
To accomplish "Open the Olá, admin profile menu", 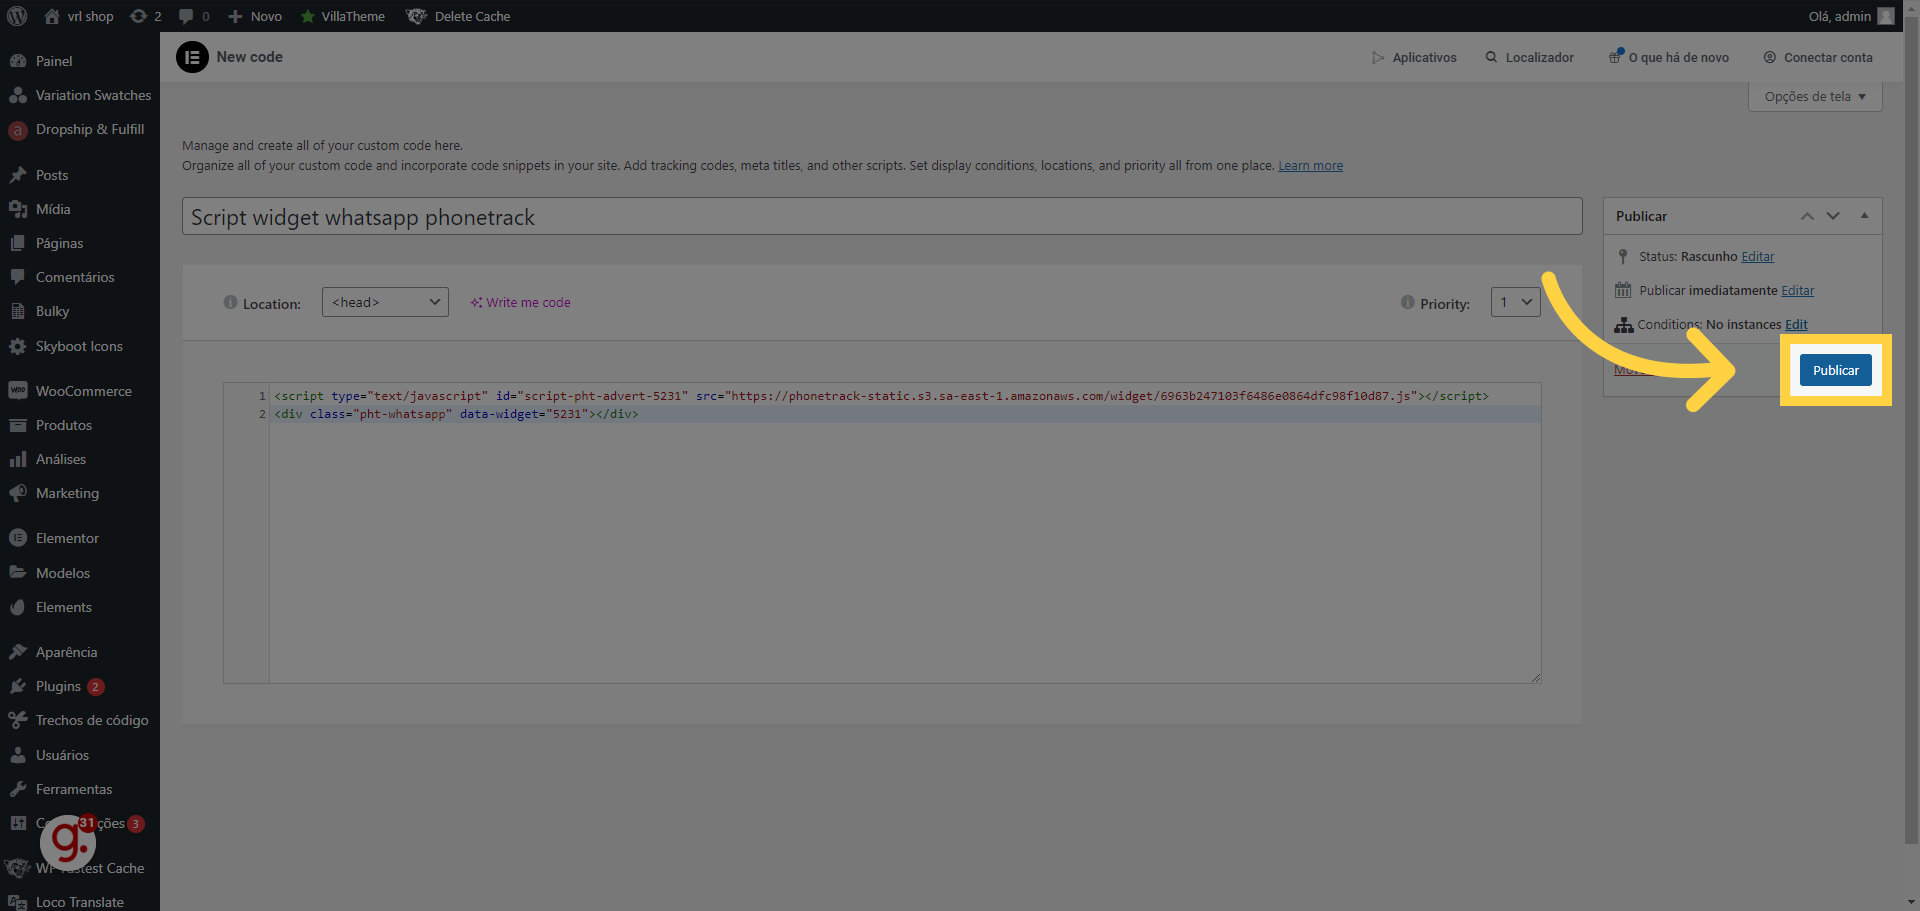I will coord(1851,16).
